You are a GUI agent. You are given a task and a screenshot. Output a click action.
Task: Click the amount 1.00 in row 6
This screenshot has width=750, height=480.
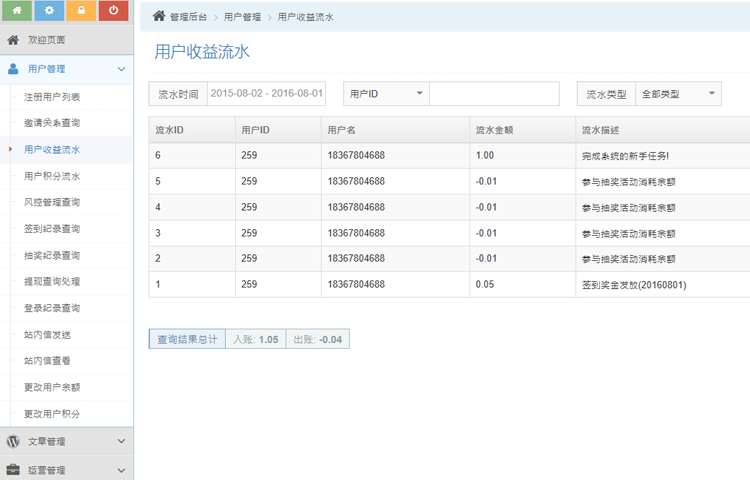pos(485,155)
